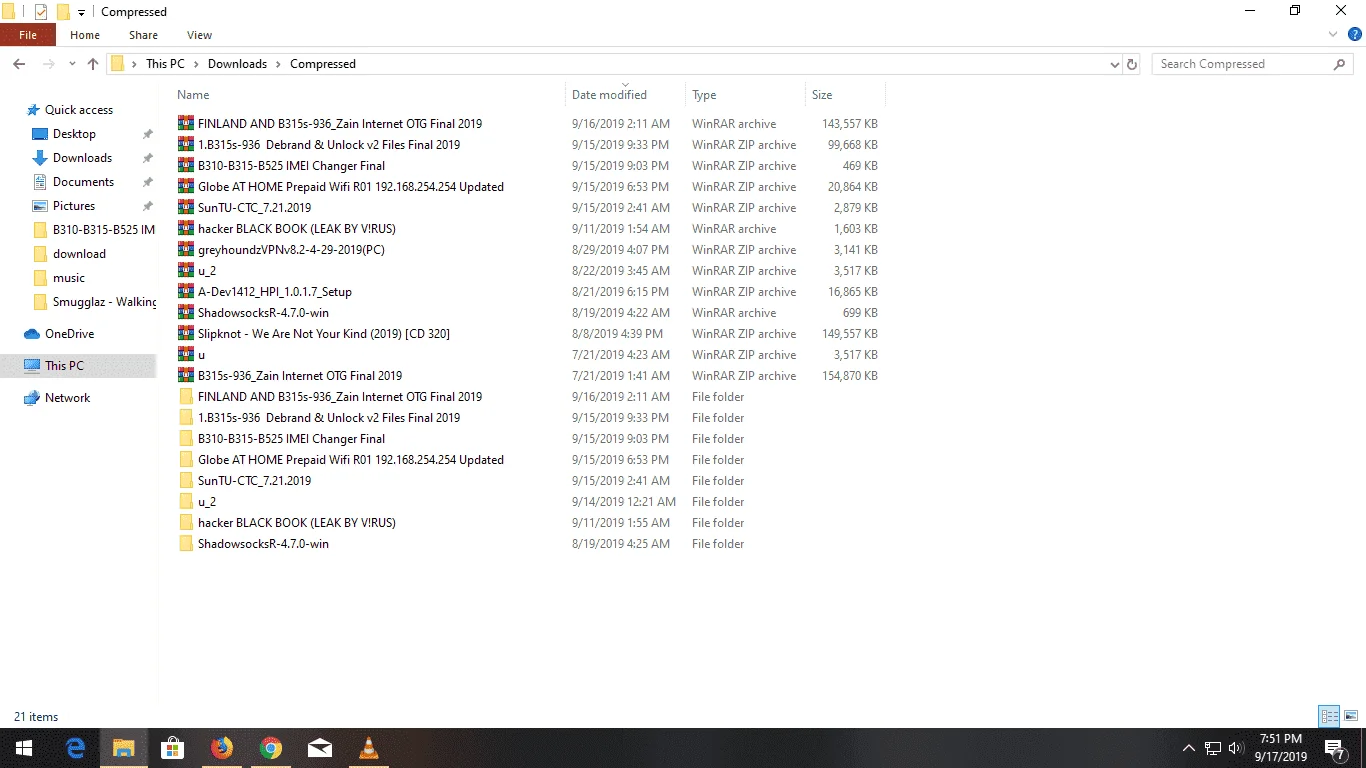Open VLC media player from the taskbar
1366x768 pixels.
pos(368,748)
